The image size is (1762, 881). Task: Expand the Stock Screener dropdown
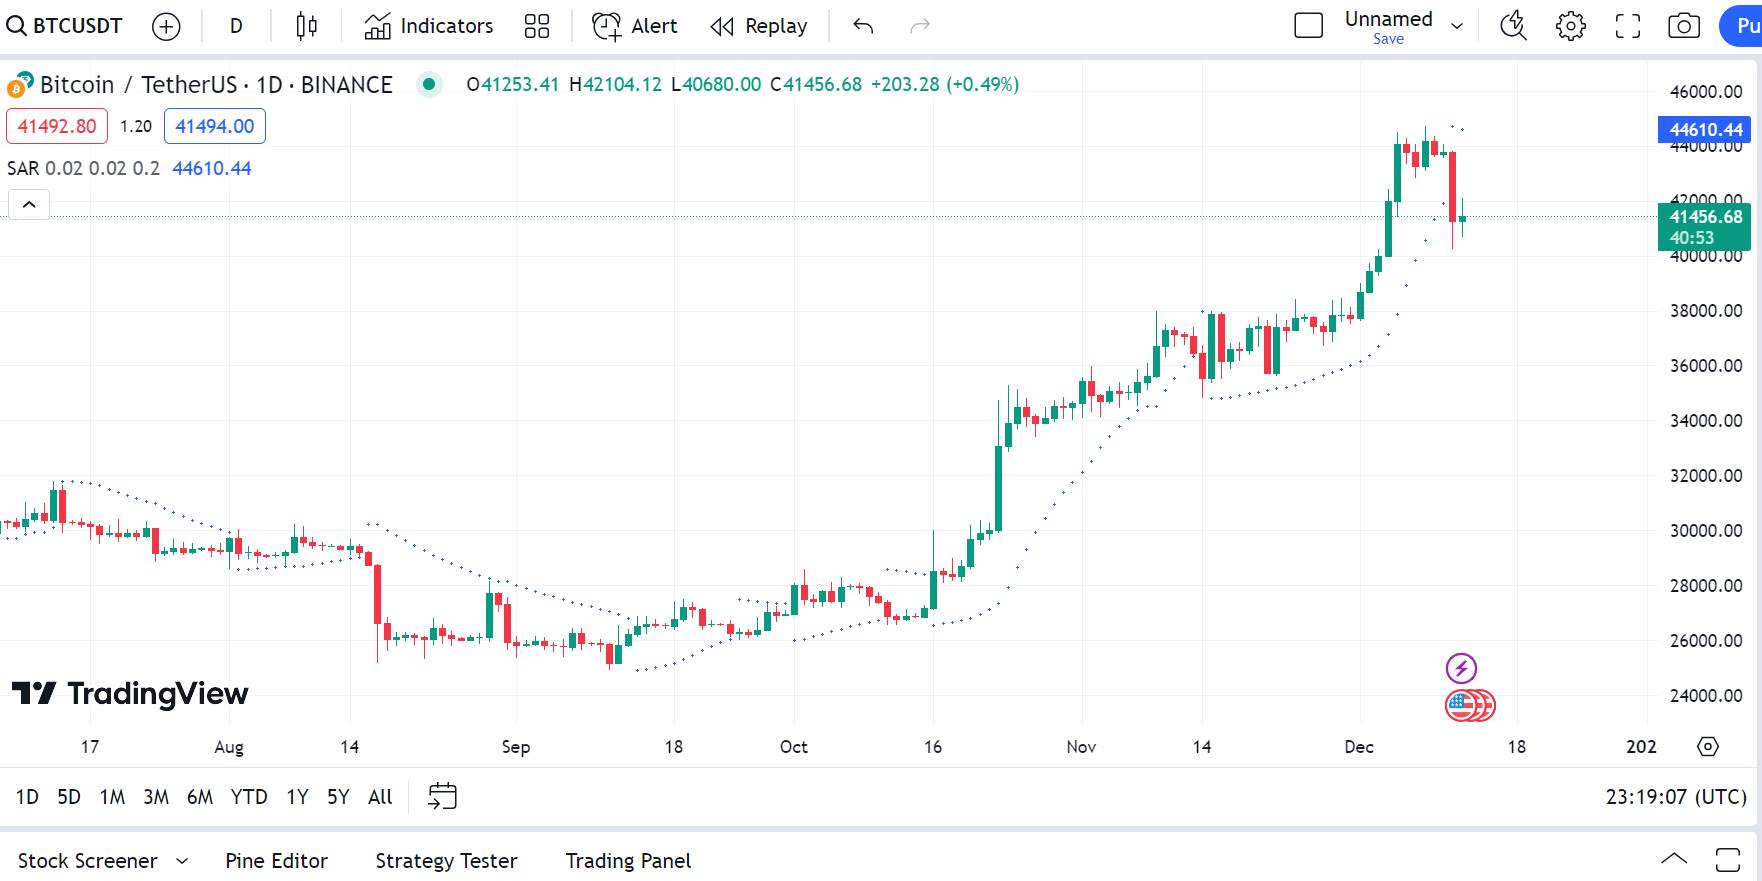point(182,861)
